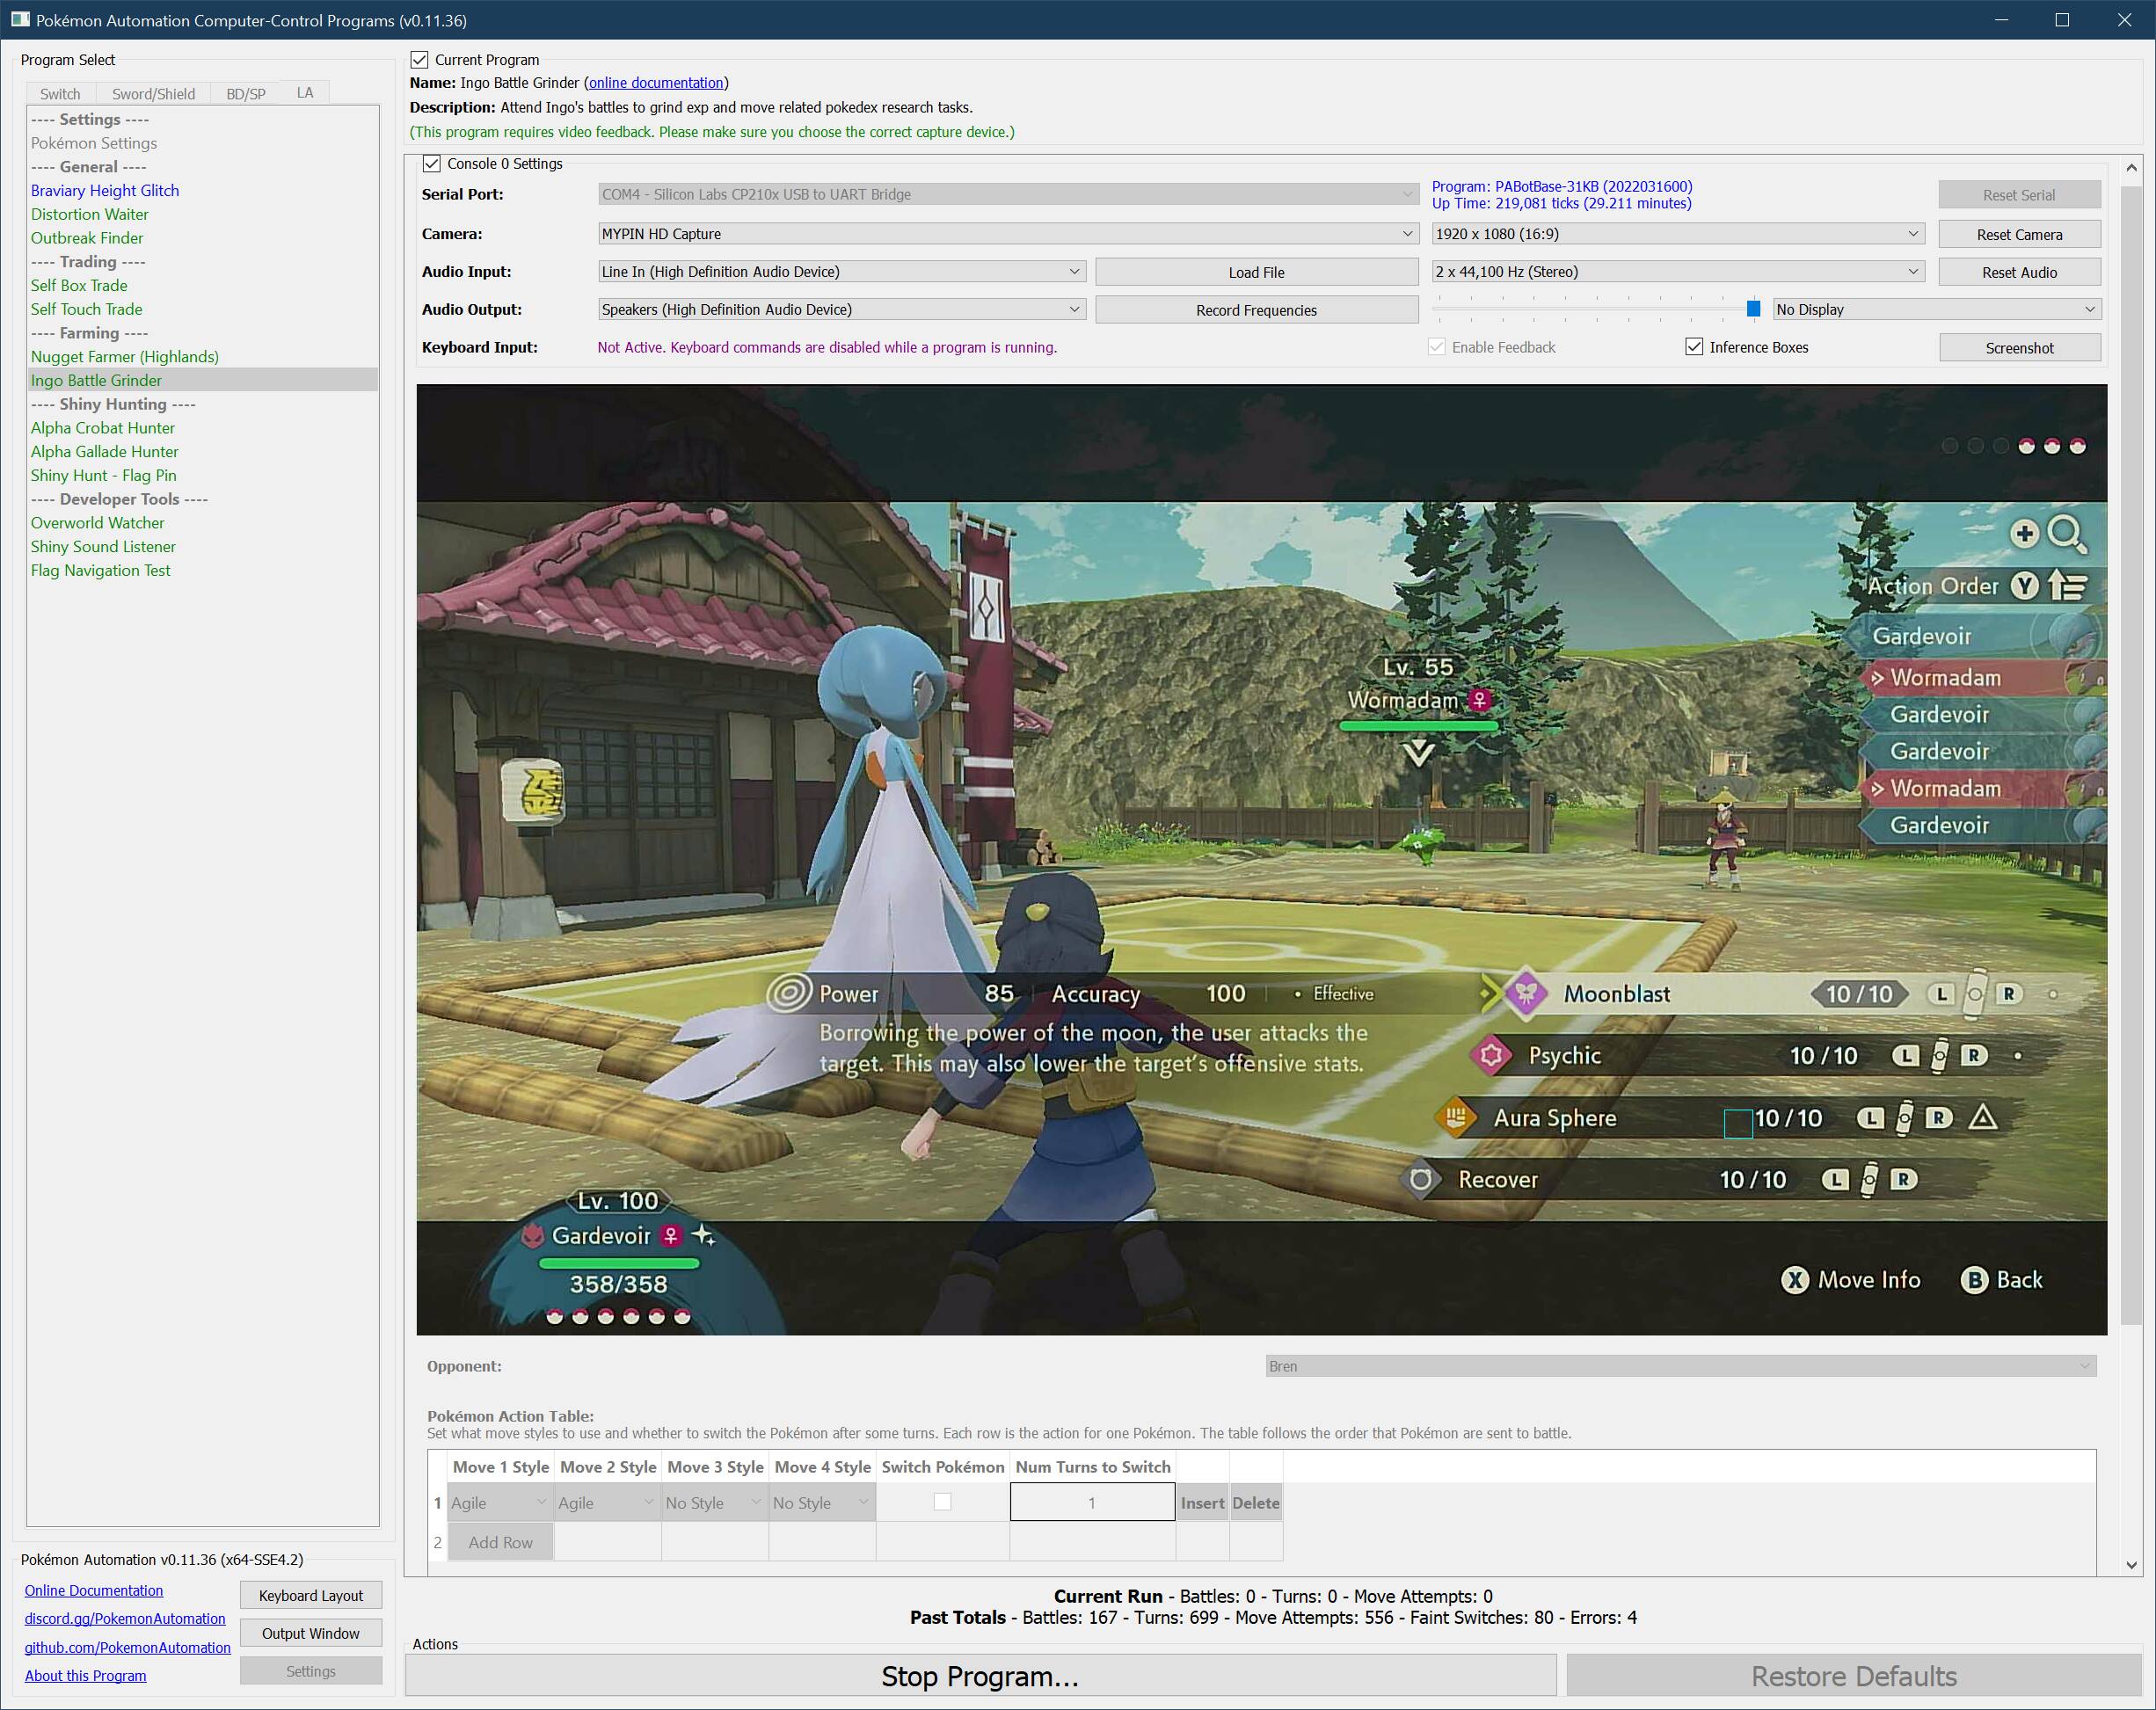
Task: Open the No Display dropdown
Action: [1936, 310]
